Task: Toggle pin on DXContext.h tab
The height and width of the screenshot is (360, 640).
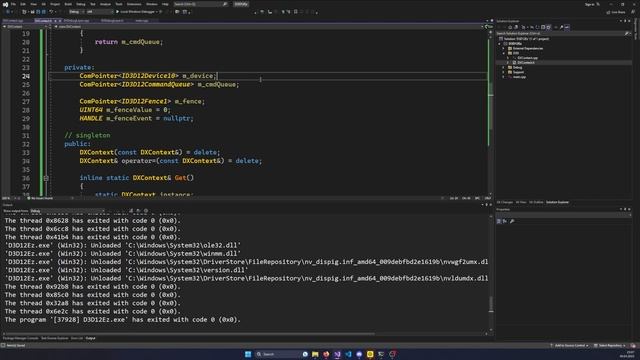Action: [56, 20]
